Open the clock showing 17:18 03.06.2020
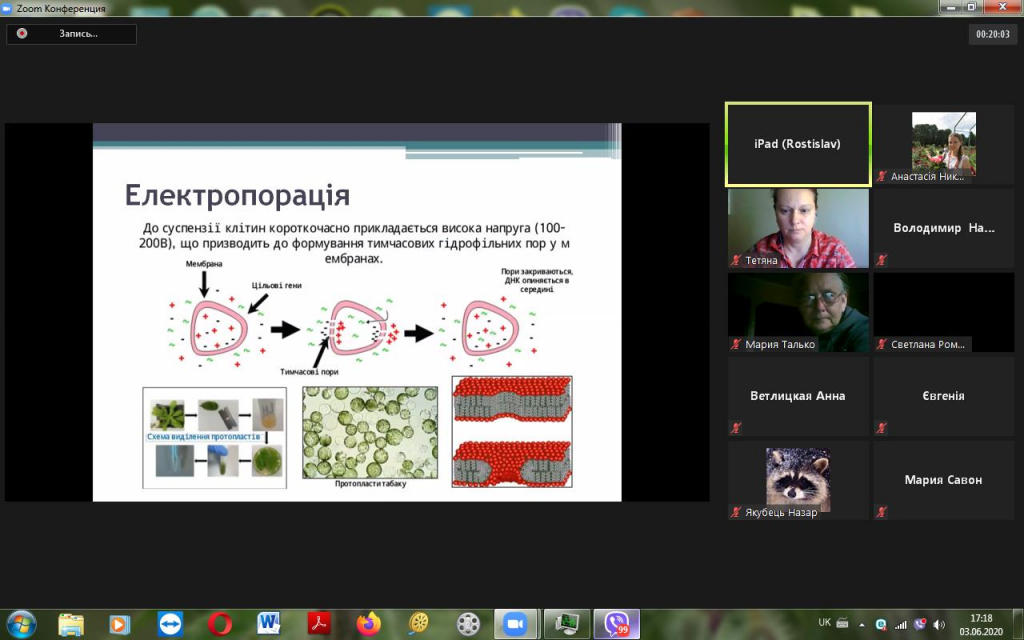This screenshot has height=640, width=1024. tap(981, 624)
